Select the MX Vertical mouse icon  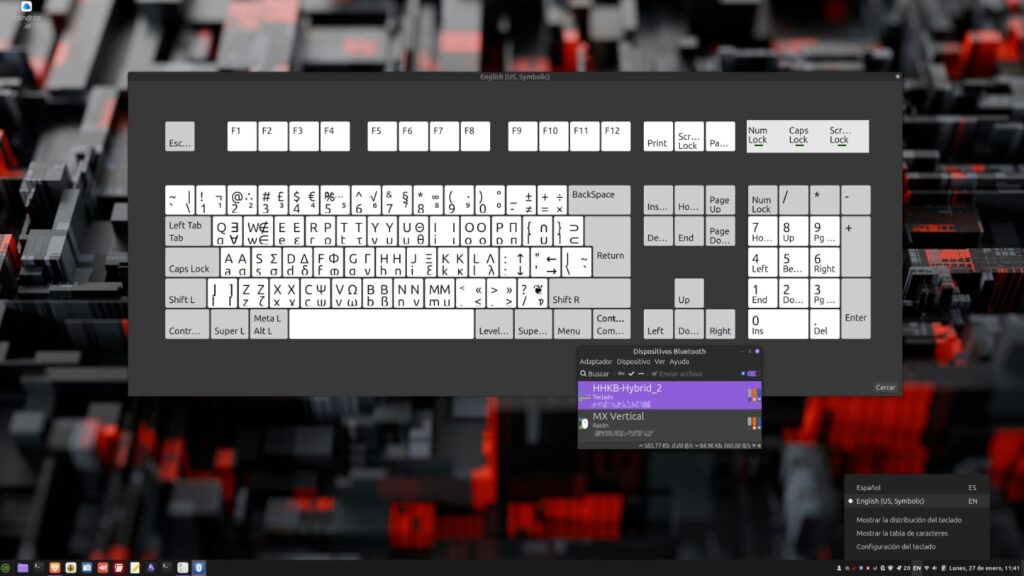click(x=584, y=423)
